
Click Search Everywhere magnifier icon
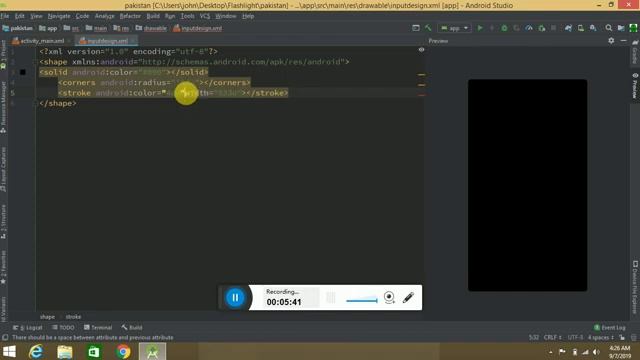click(609, 28)
